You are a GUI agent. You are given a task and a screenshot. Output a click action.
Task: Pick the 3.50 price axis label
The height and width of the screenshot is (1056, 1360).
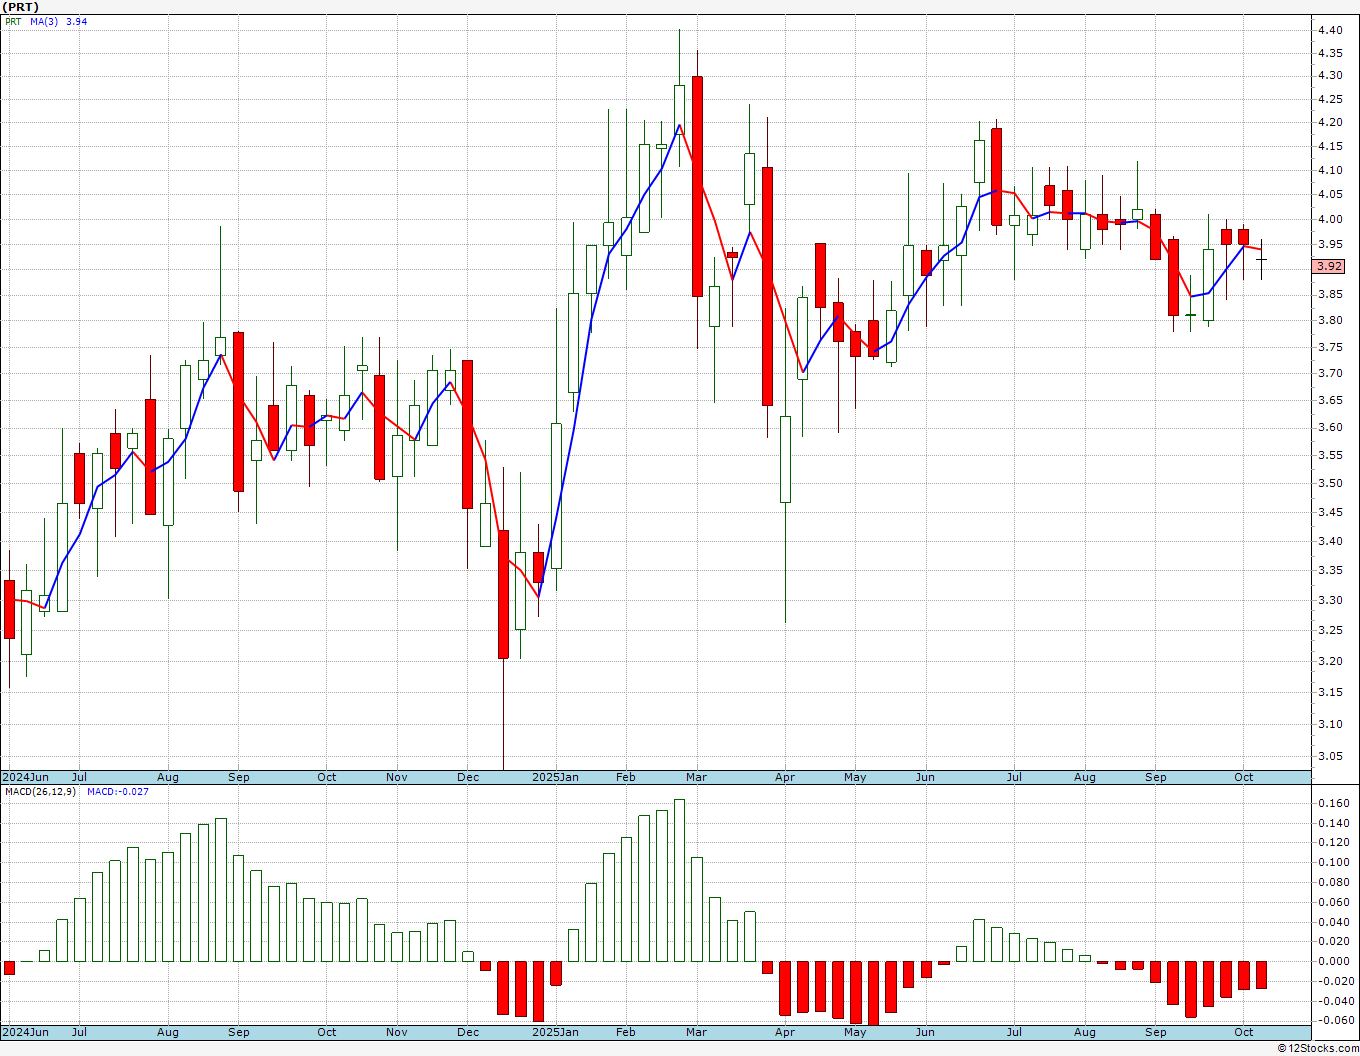point(1330,483)
